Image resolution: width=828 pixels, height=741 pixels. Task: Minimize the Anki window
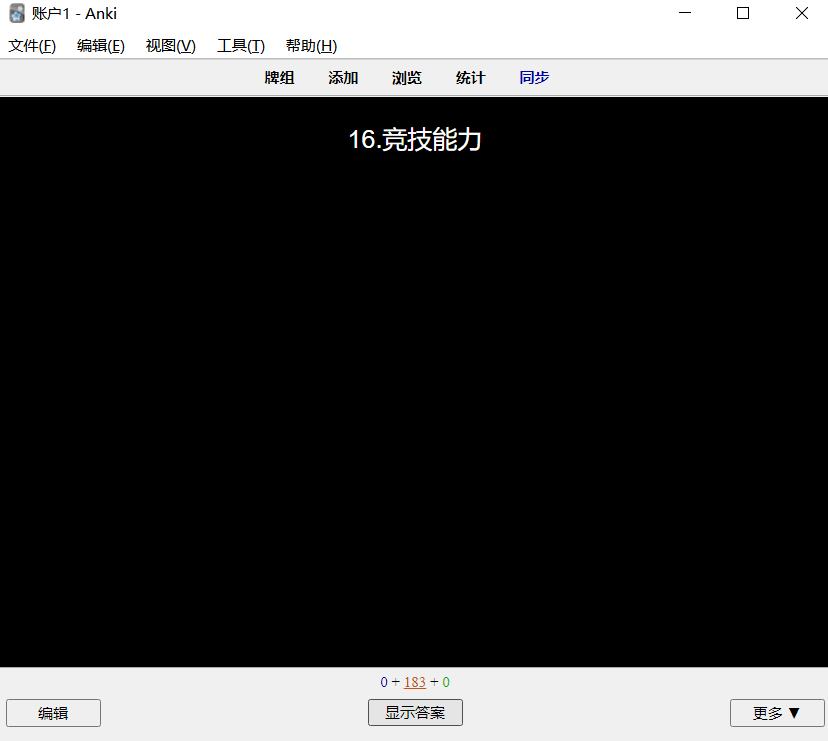click(685, 13)
